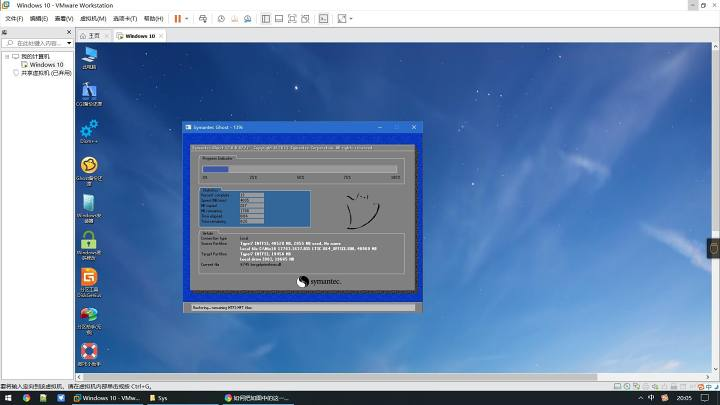Click the send Ctrl+Alt+Del toolbar icon

(203, 19)
